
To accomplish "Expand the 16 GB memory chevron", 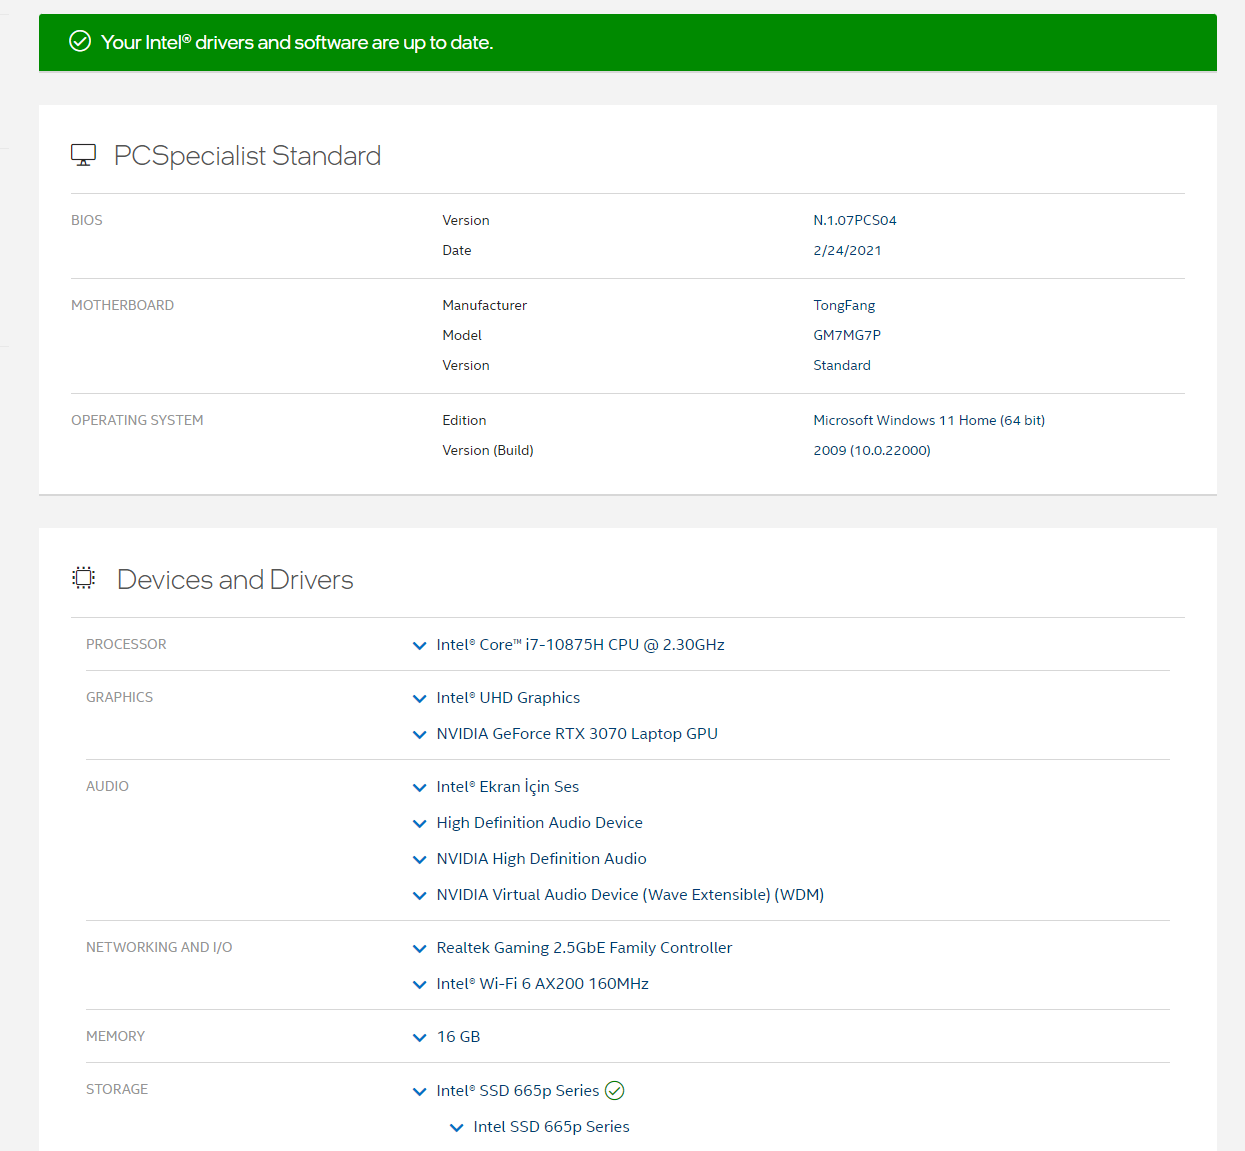I will tap(420, 1038).
